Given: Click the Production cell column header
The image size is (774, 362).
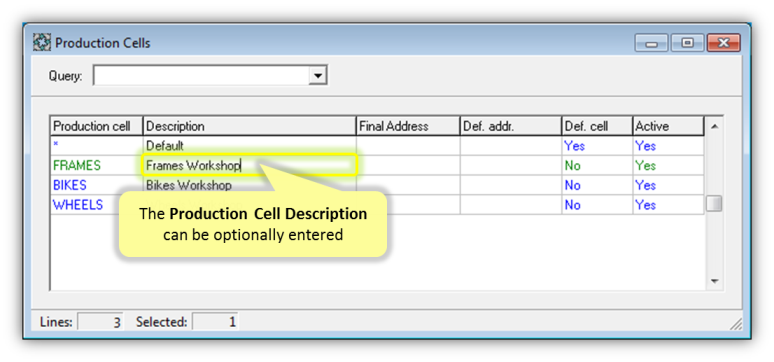Looking at the screenshot, I should [96, 126].
